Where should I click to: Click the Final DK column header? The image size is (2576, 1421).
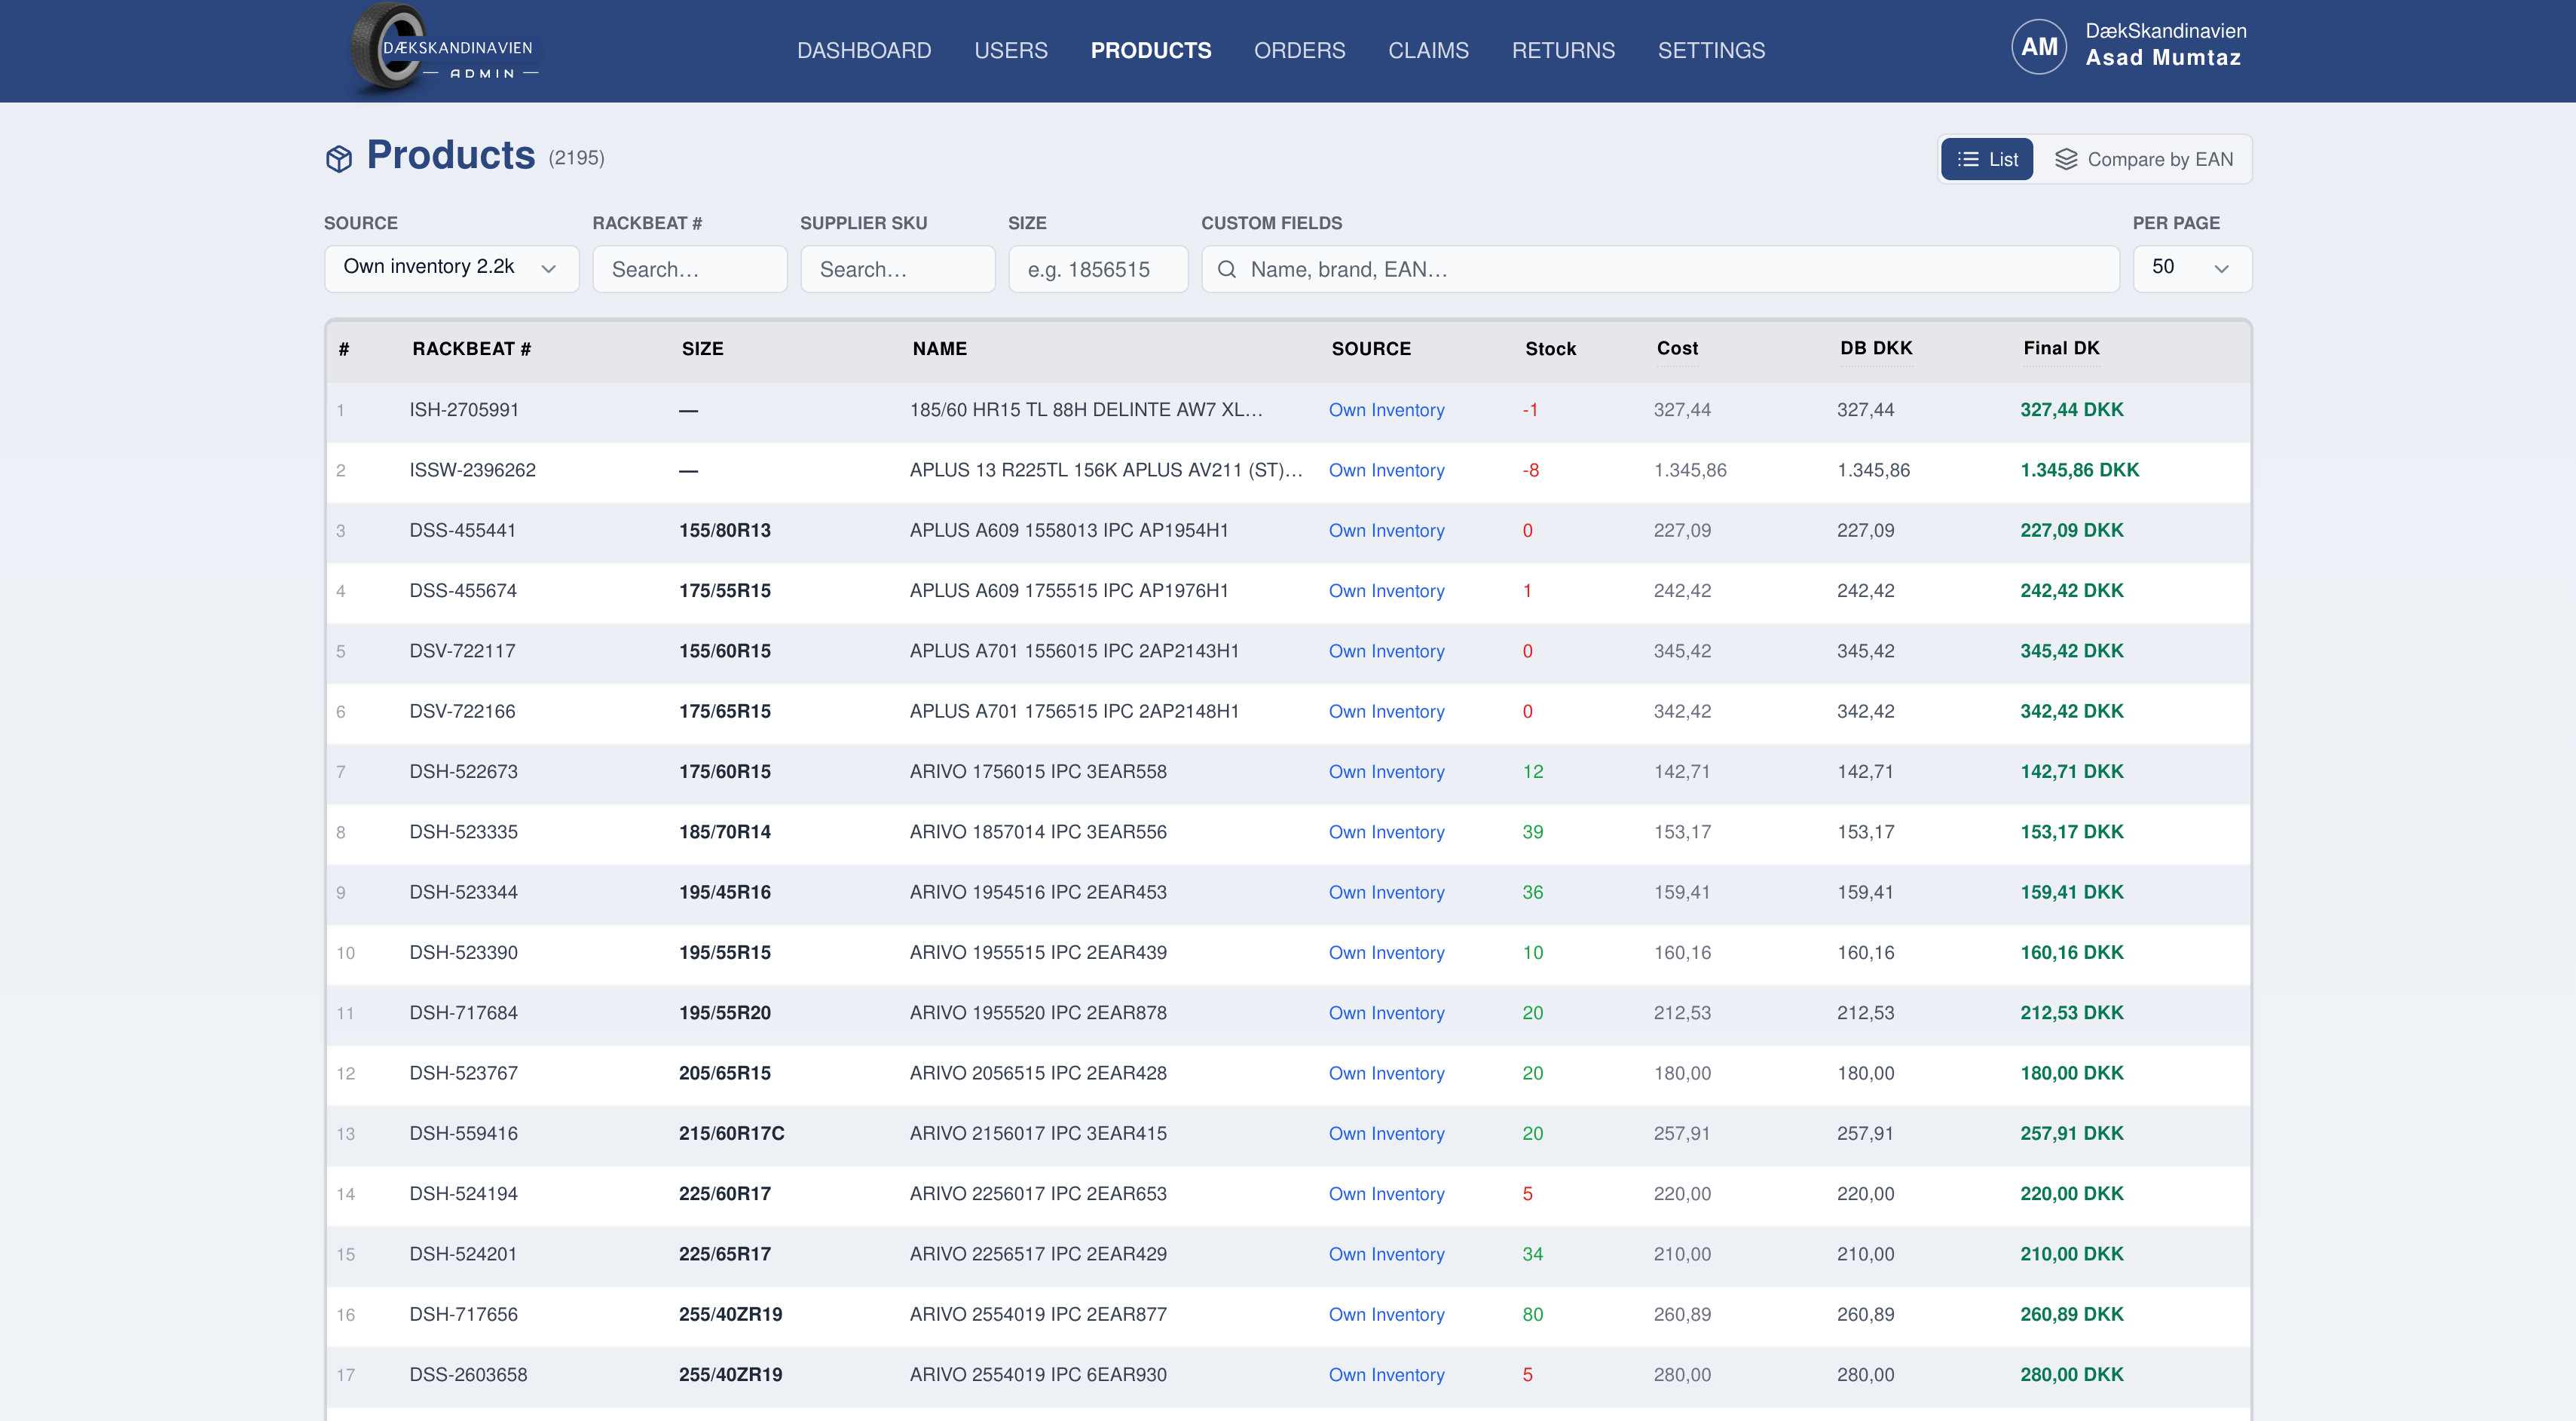pyautogui.click(x=2061, y=348)
